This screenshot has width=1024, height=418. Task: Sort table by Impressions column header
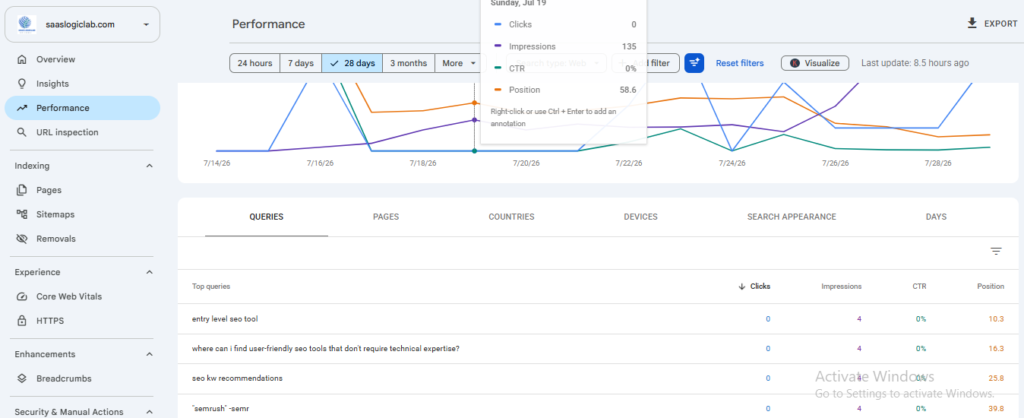pos(841,286)
